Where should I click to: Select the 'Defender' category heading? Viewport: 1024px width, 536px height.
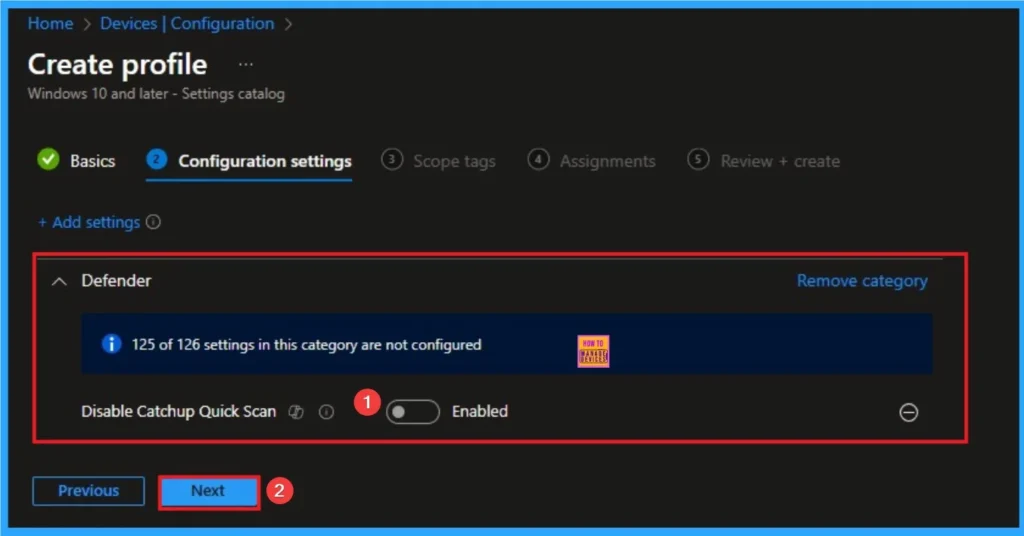116,281
